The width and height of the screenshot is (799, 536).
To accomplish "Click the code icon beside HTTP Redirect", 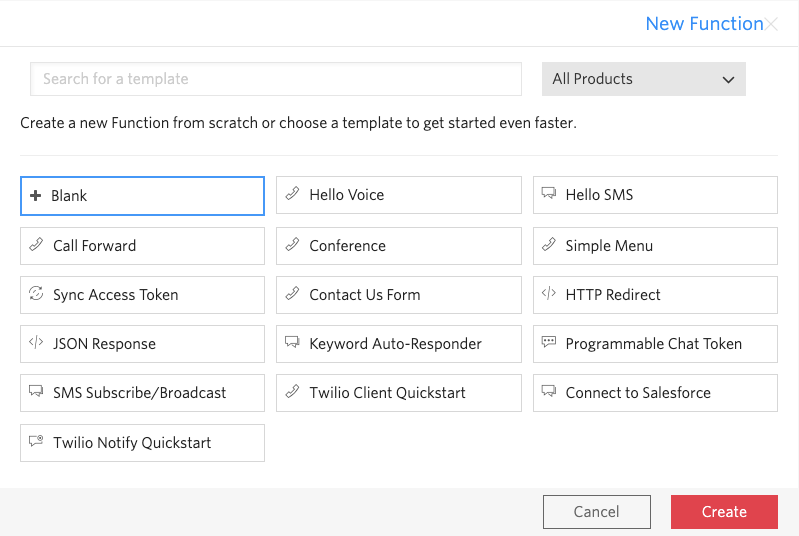I will 548,294.
